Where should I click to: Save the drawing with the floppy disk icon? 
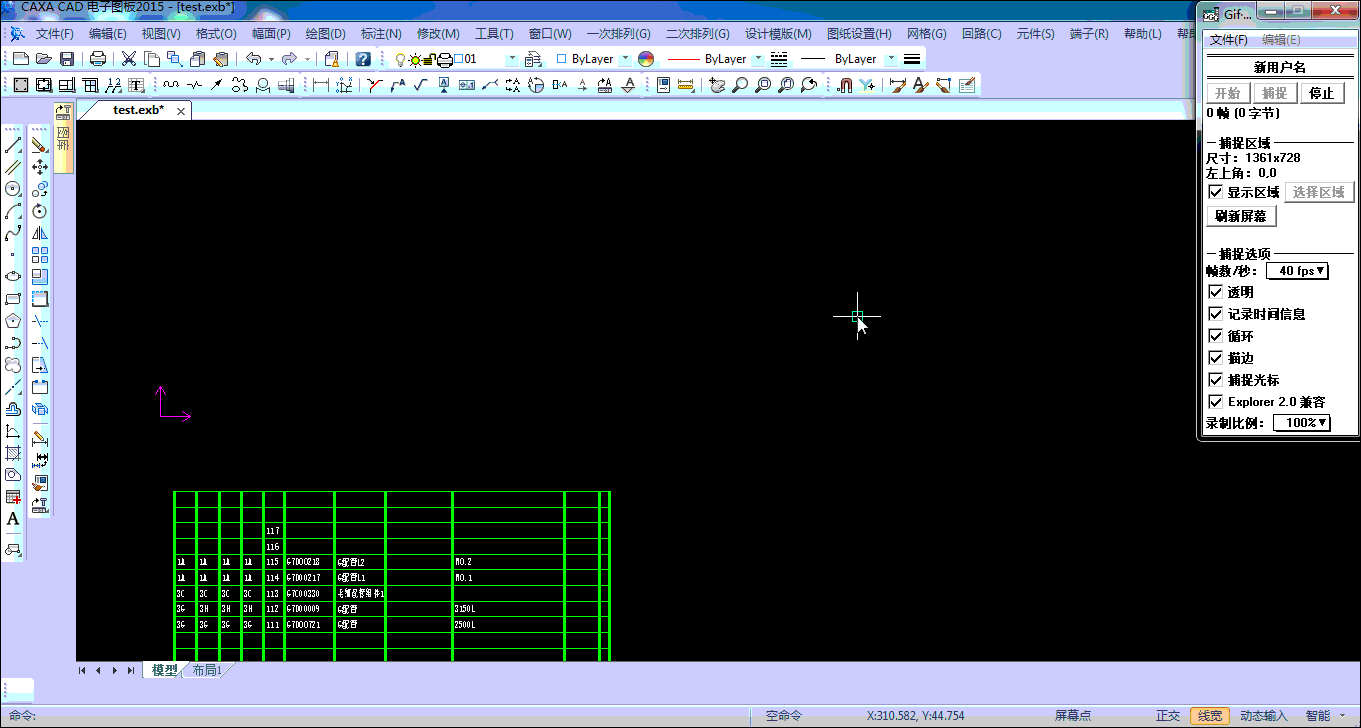pos(66,59)
